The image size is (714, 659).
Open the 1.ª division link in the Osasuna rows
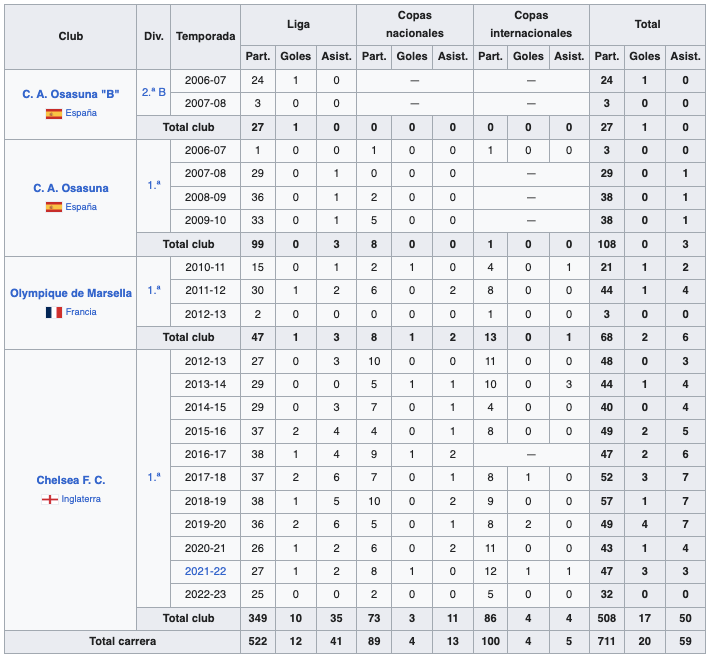[x=153, y=185]
